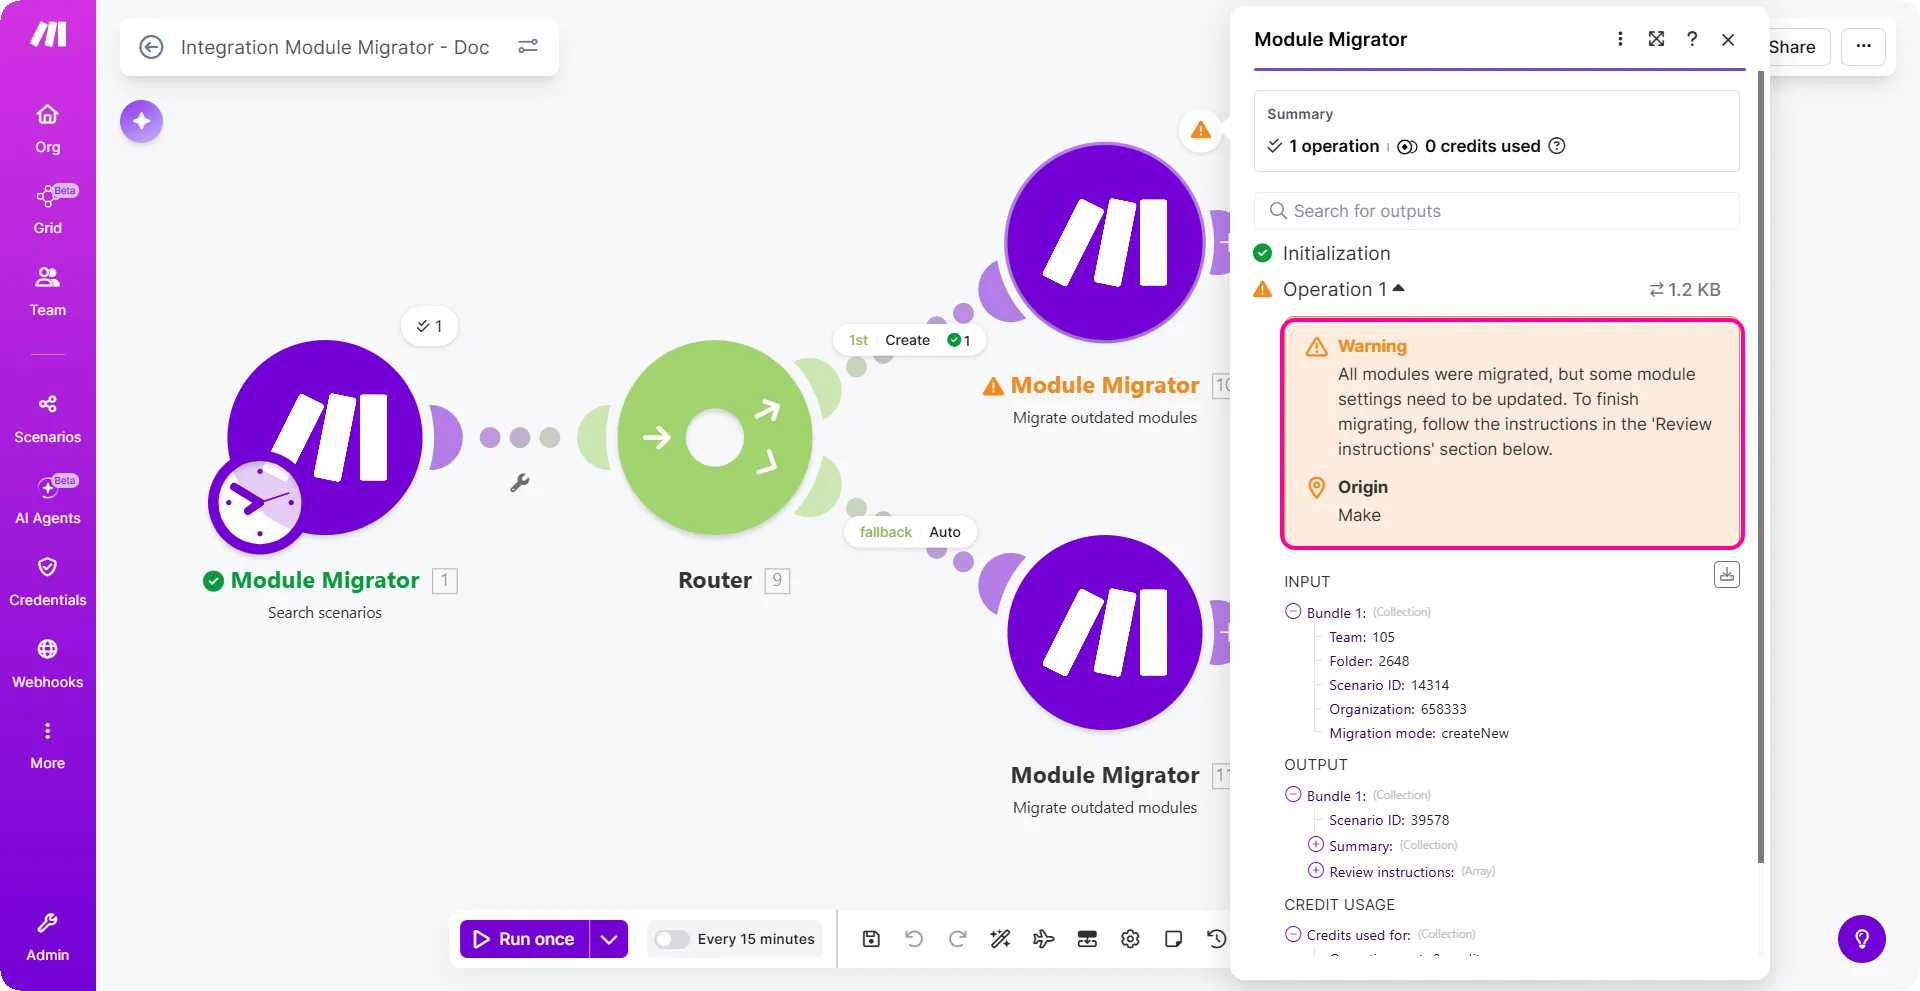The image size is (1920, 991).
Task: Click the warning bubble above top module
Action: [x=1201, y=130]
